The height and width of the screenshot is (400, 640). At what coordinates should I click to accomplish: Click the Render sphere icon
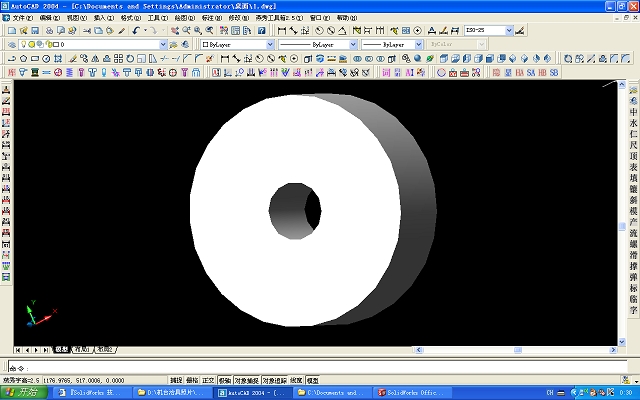[418, 59]
